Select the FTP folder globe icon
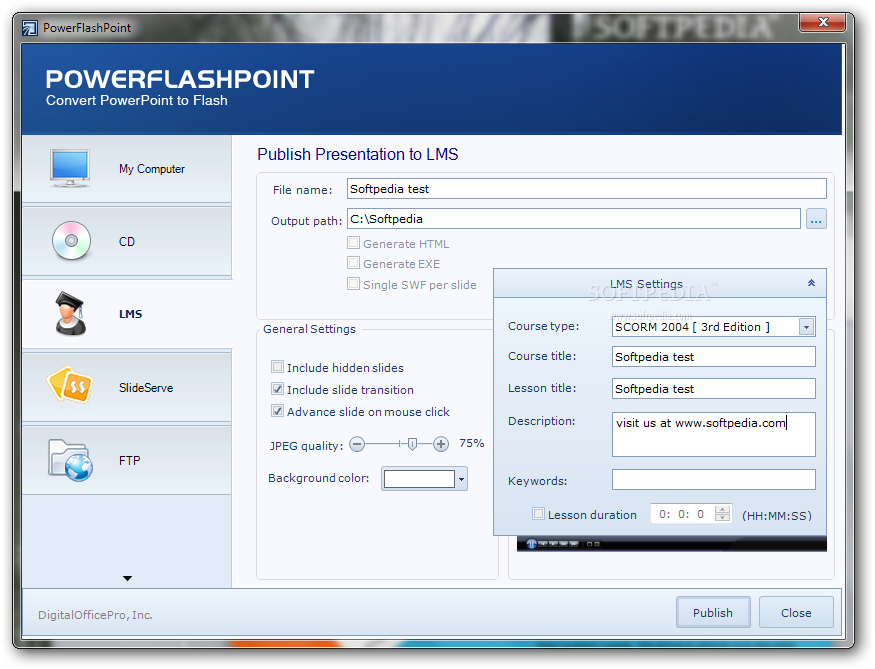Viewport: 875px width, 669px height. pyautogui.click(x=70, y=460)
